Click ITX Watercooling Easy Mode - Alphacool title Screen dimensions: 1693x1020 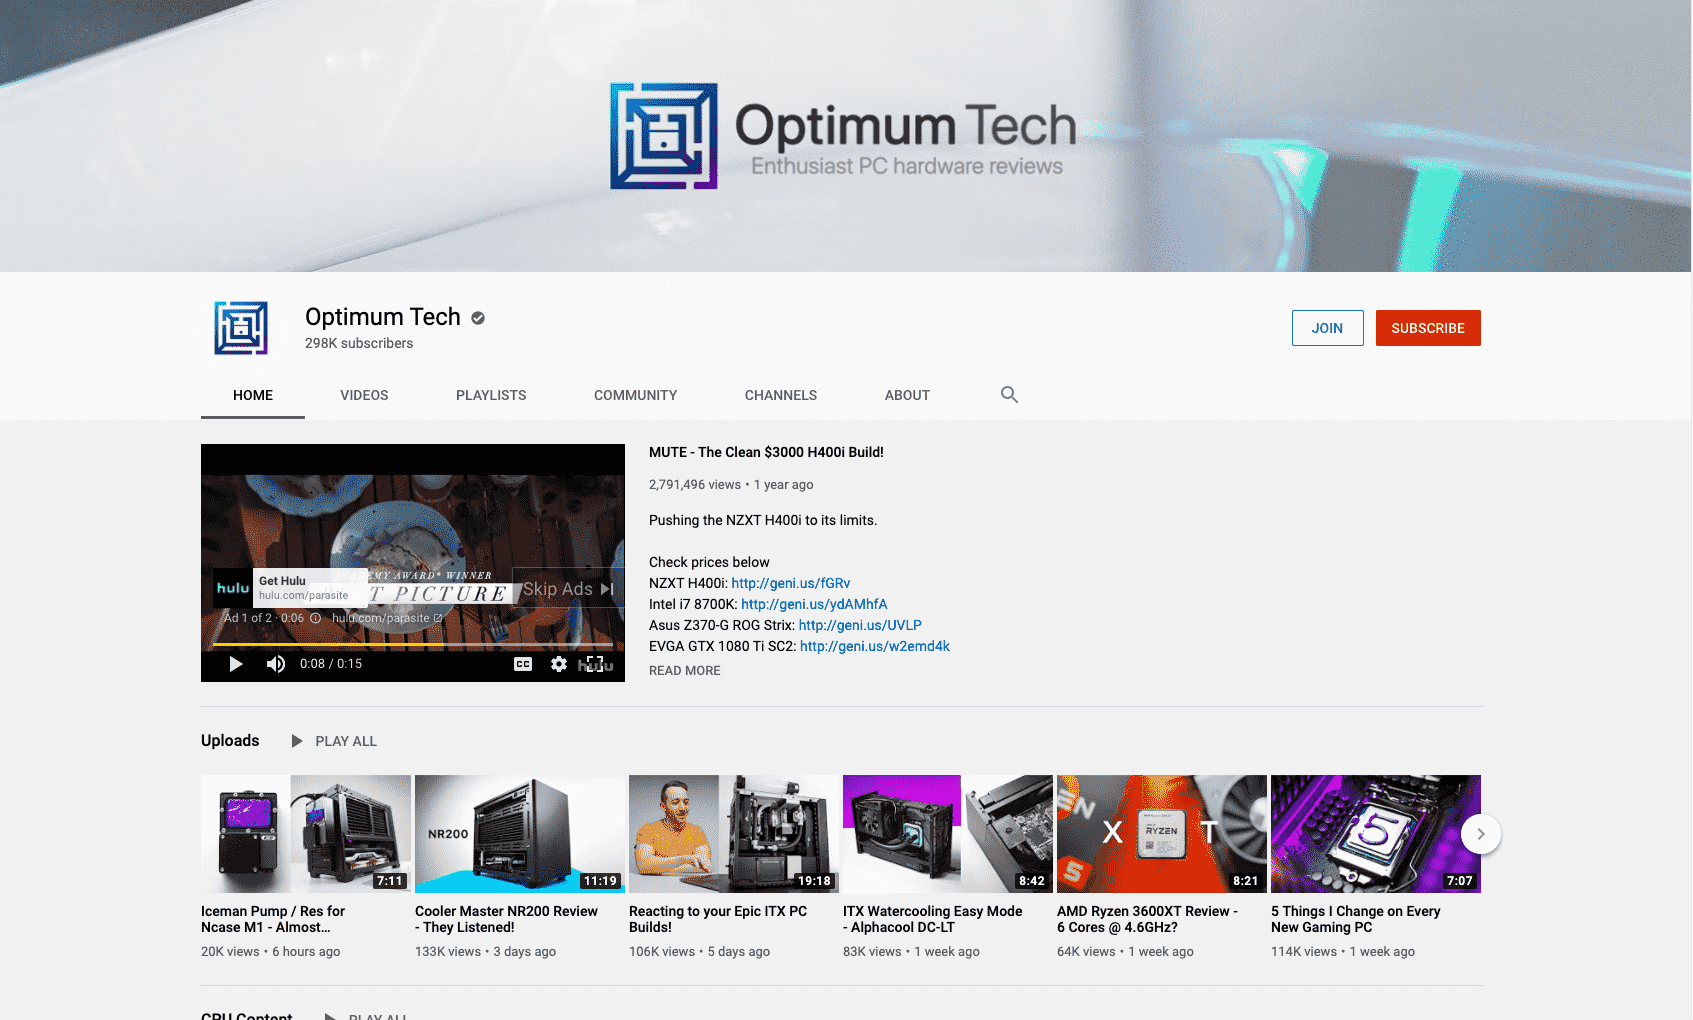pos(933,919)
